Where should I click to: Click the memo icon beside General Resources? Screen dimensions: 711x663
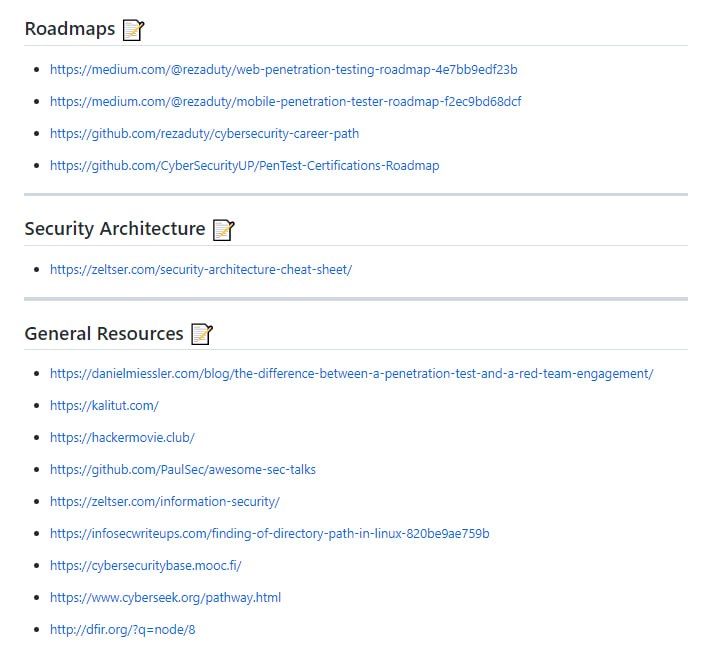pyautogui.click(x=202, y=334)
